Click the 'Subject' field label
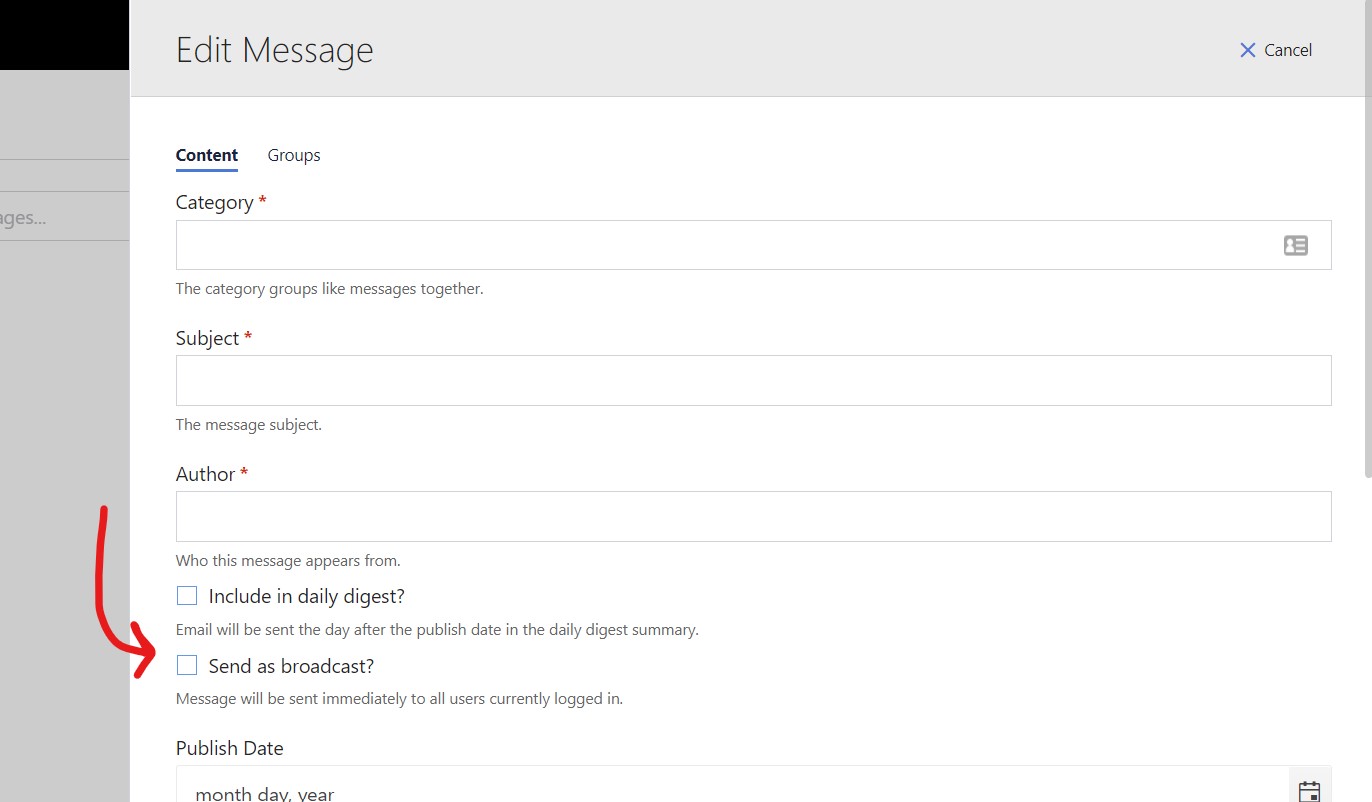 pos(207,338)
